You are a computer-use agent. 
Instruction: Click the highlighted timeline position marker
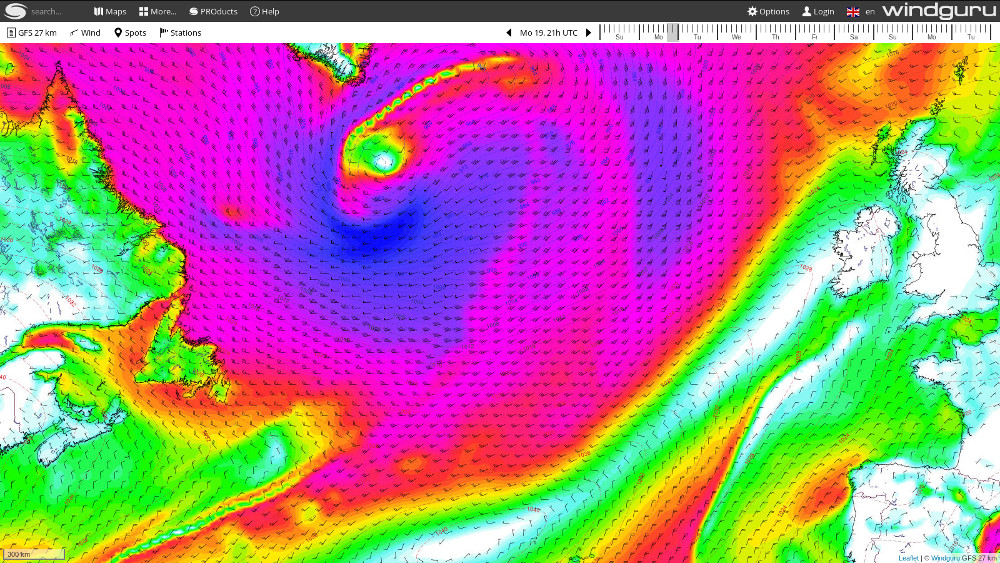click(x=673, y=32)
